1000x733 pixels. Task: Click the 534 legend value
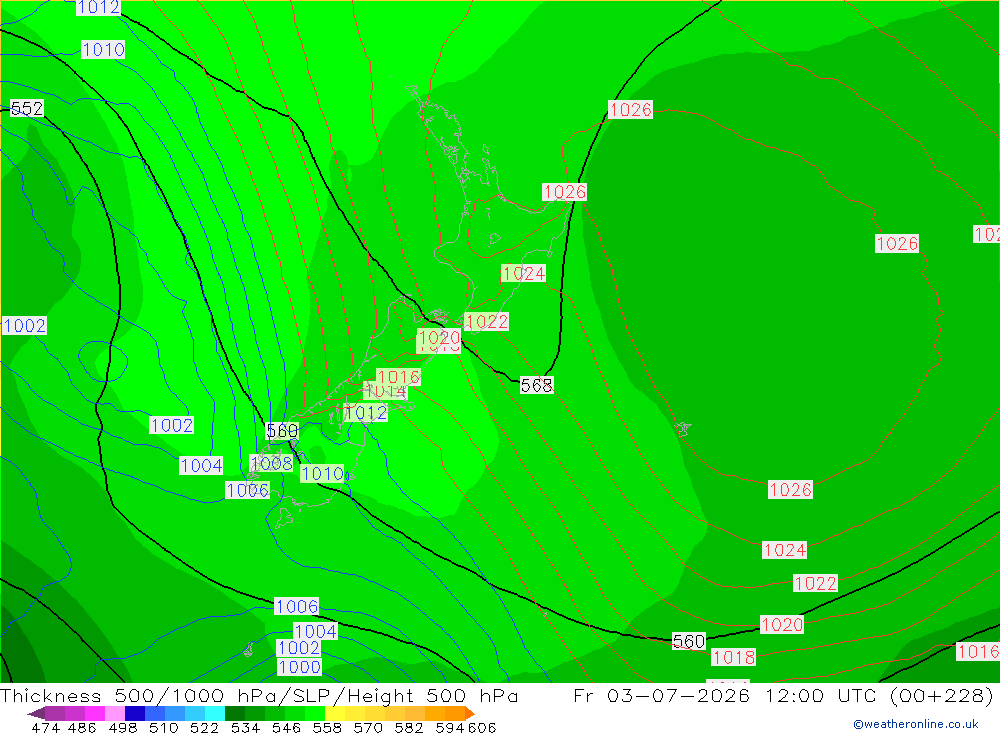tap(246, 727)
